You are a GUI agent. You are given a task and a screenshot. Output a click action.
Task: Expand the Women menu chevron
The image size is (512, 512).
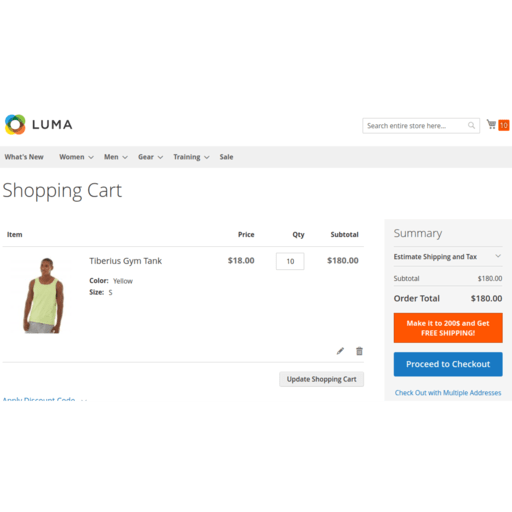pyautogui.click(x=91, y=157)
